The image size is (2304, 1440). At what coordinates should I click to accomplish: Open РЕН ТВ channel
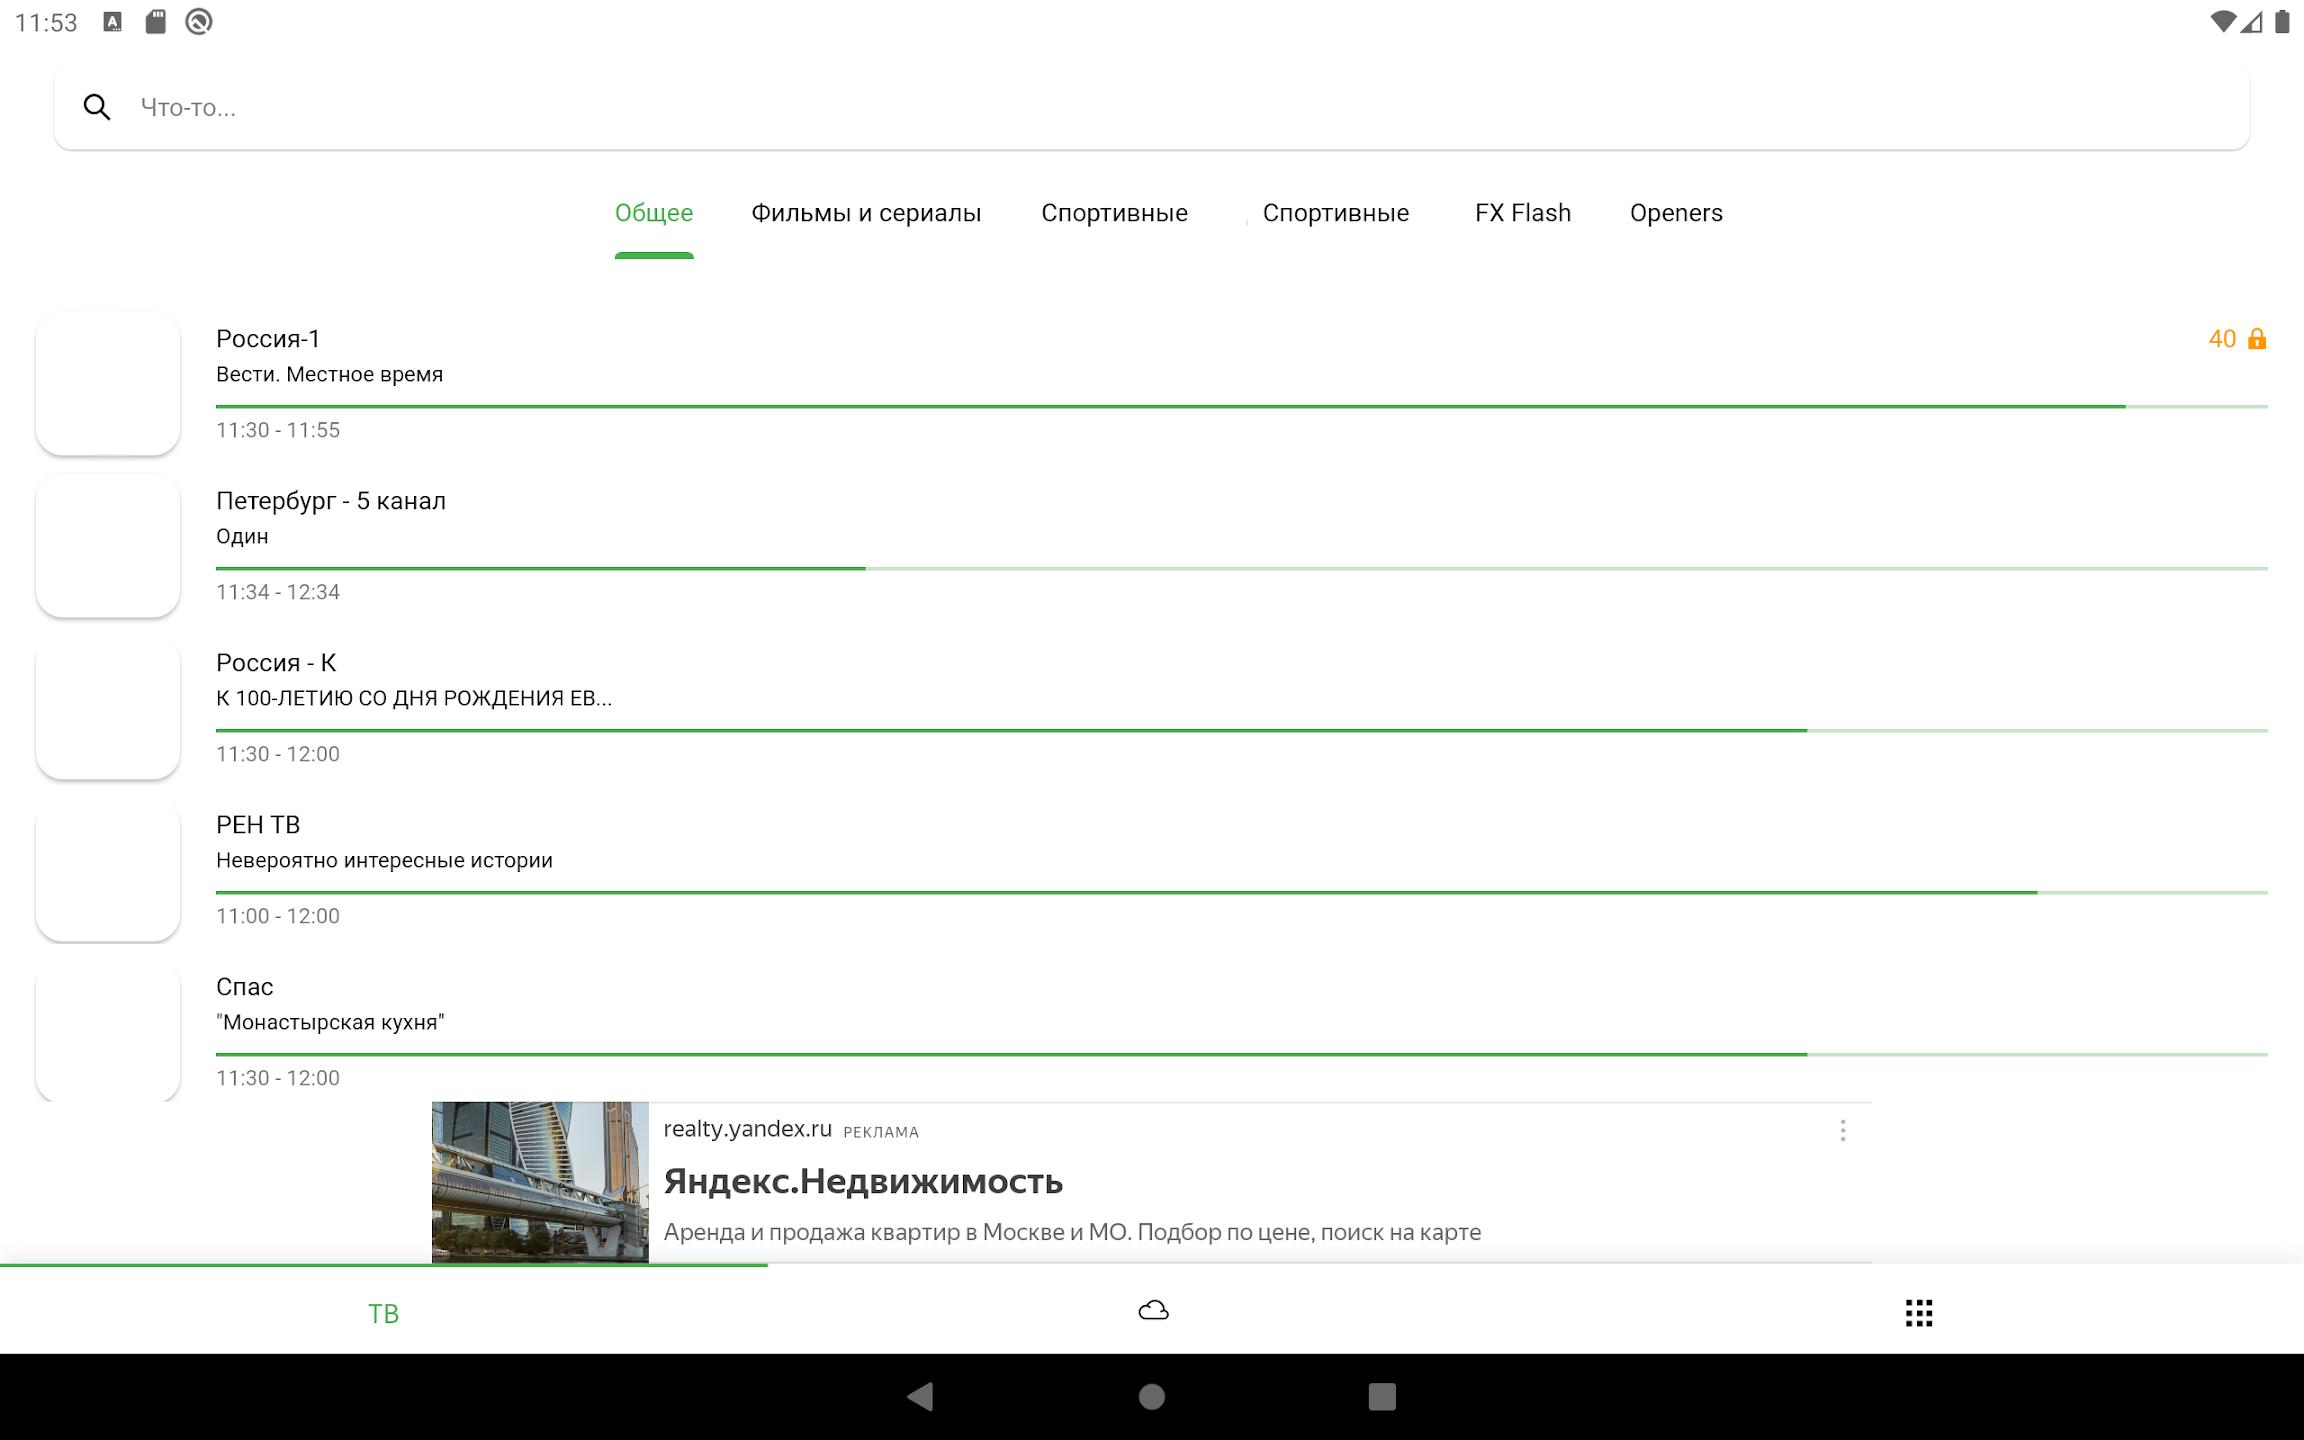tap(1152, 870)
